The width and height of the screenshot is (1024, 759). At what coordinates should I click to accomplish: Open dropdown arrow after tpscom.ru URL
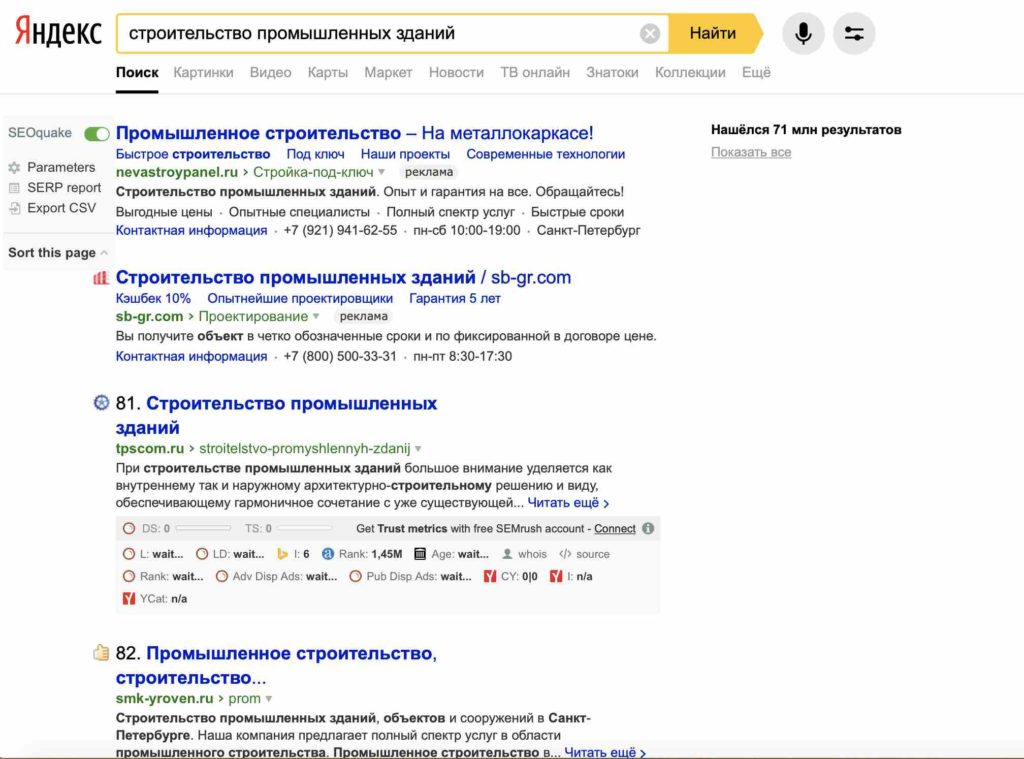[418, 449]
